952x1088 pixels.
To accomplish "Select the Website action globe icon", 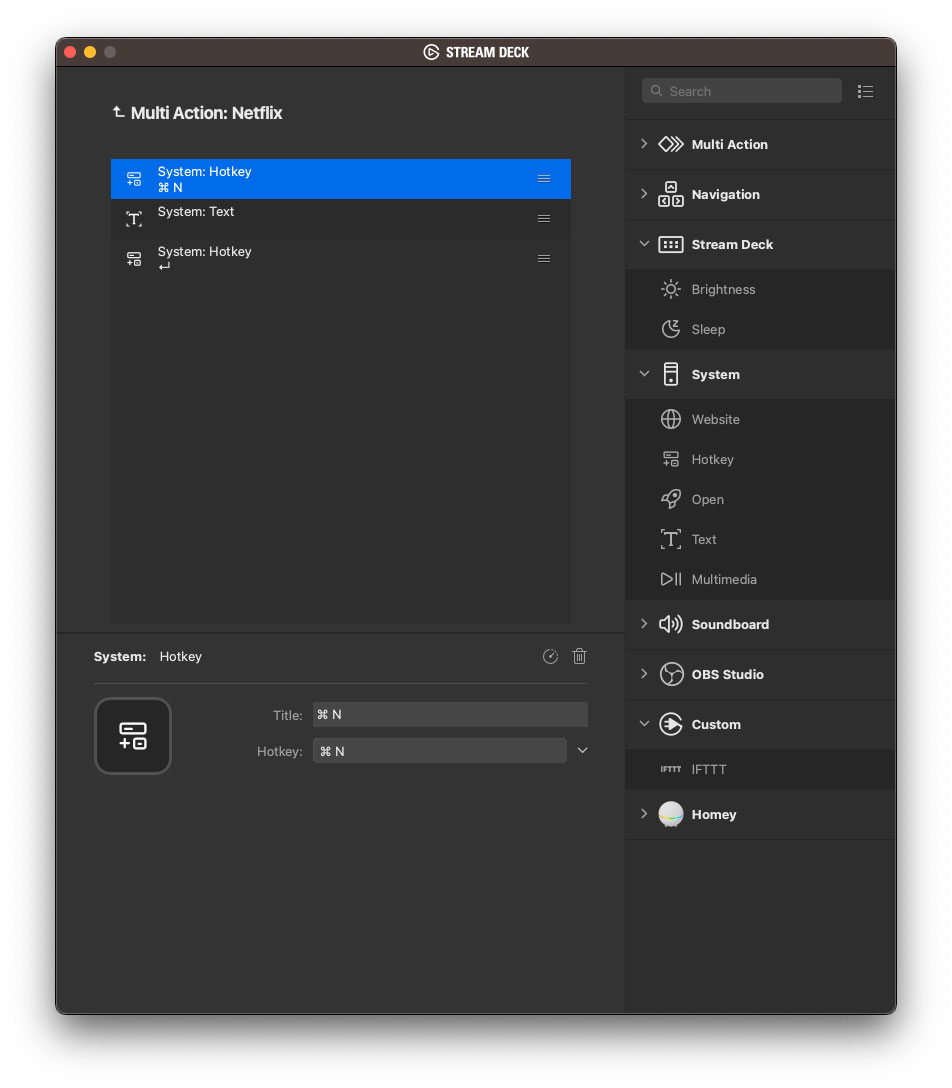I will [x=670, y=419].
